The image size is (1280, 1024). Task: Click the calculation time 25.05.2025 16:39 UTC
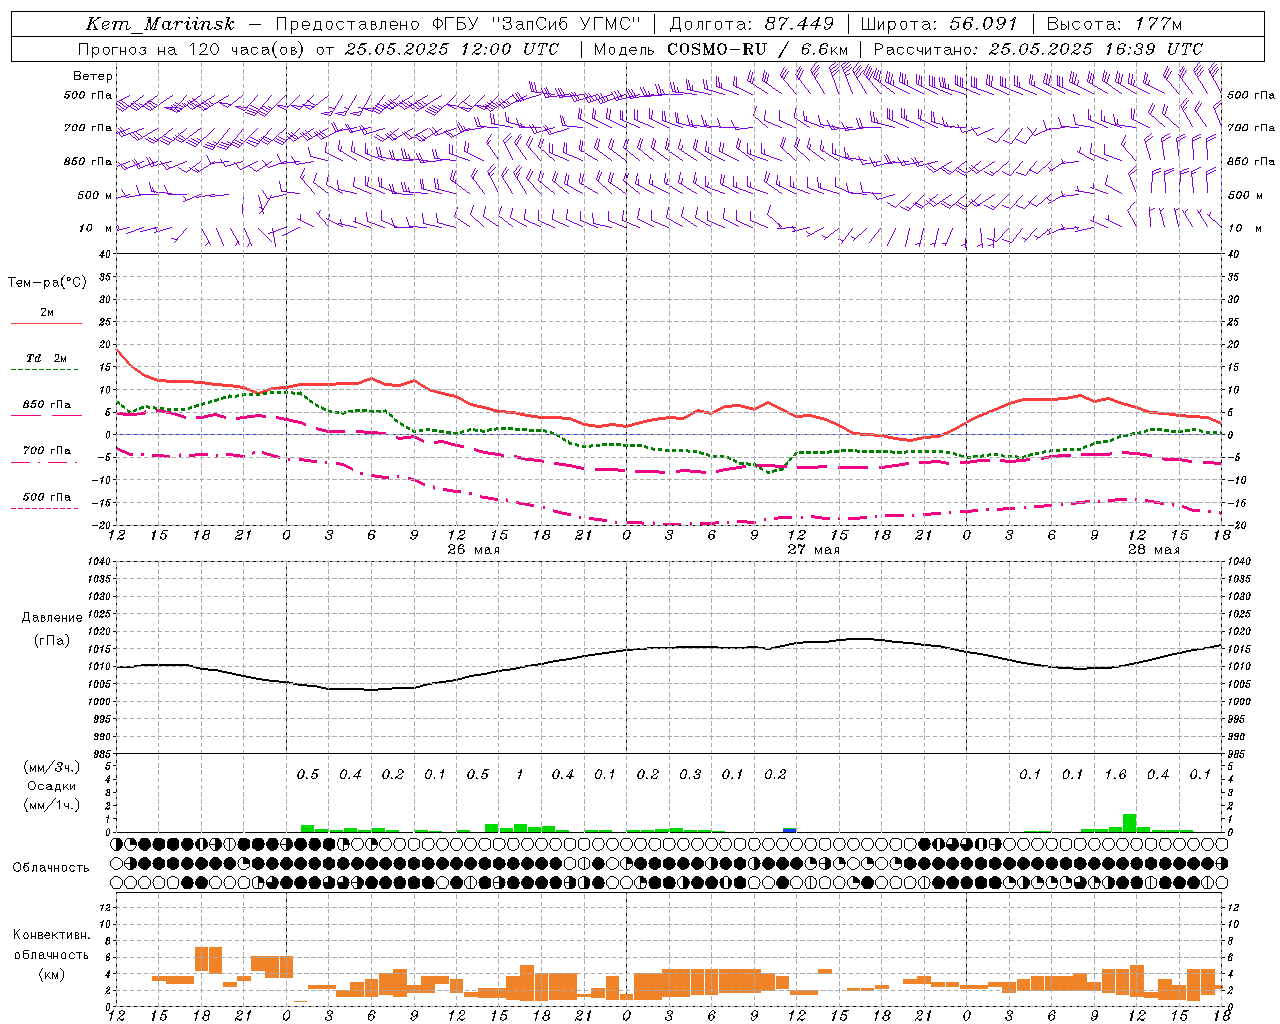[1096, 49]
